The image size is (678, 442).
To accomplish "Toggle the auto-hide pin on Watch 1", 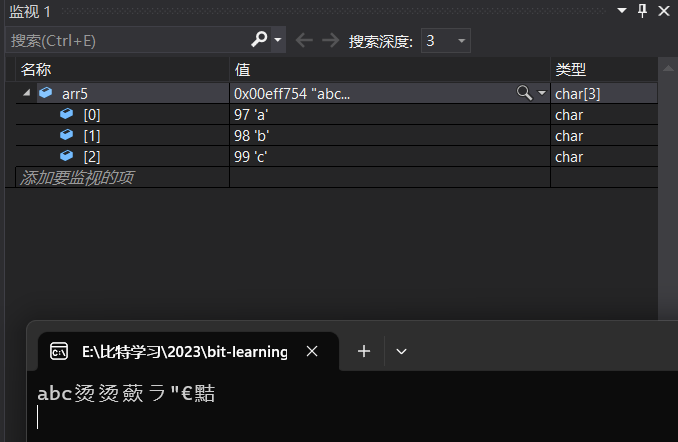I will click(643, 10).
